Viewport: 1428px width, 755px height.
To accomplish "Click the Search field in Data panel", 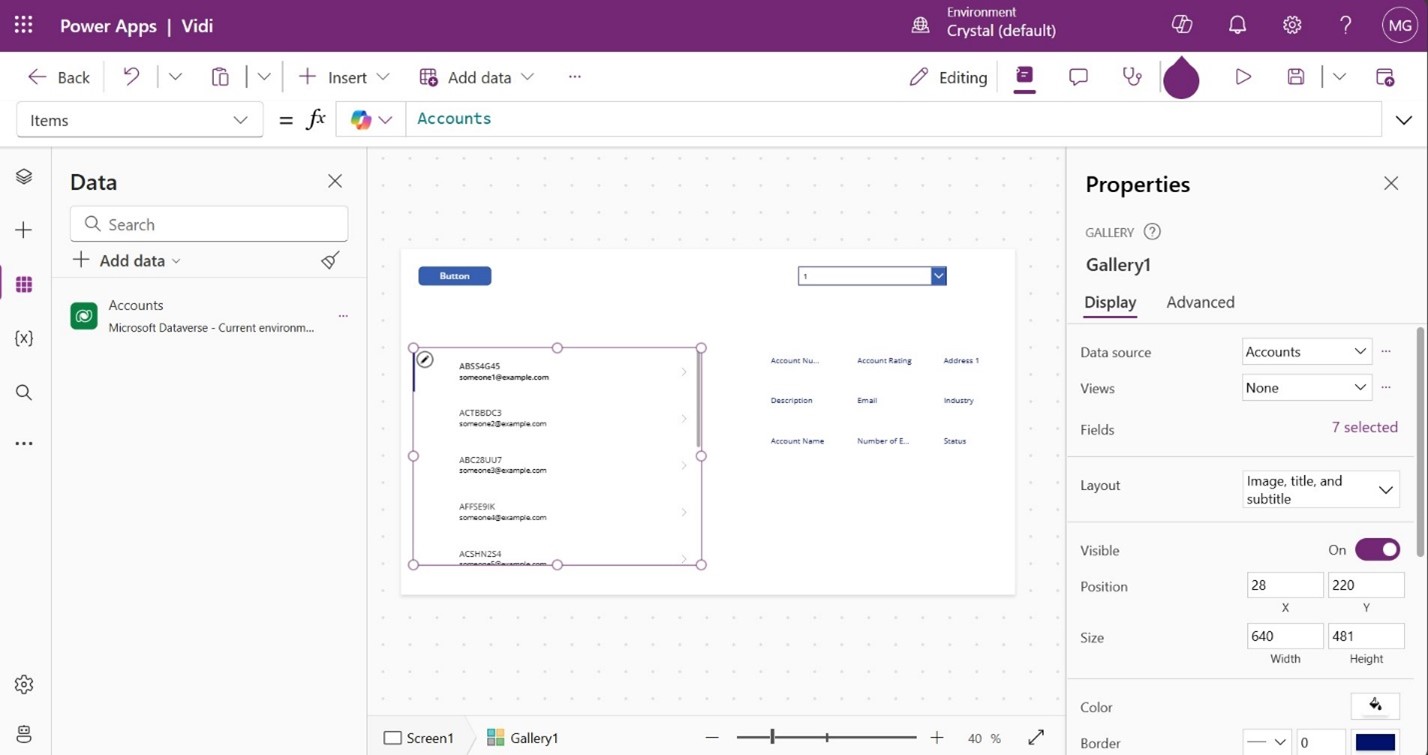I will (209, 224).
